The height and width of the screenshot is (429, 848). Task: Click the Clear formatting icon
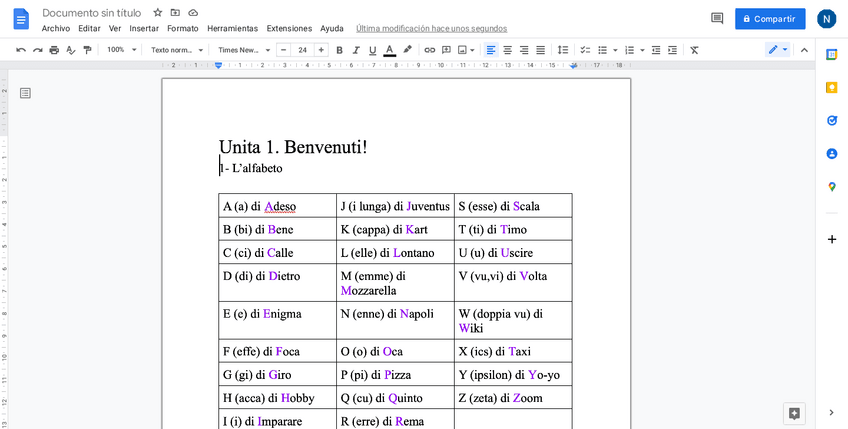(694, 50)
